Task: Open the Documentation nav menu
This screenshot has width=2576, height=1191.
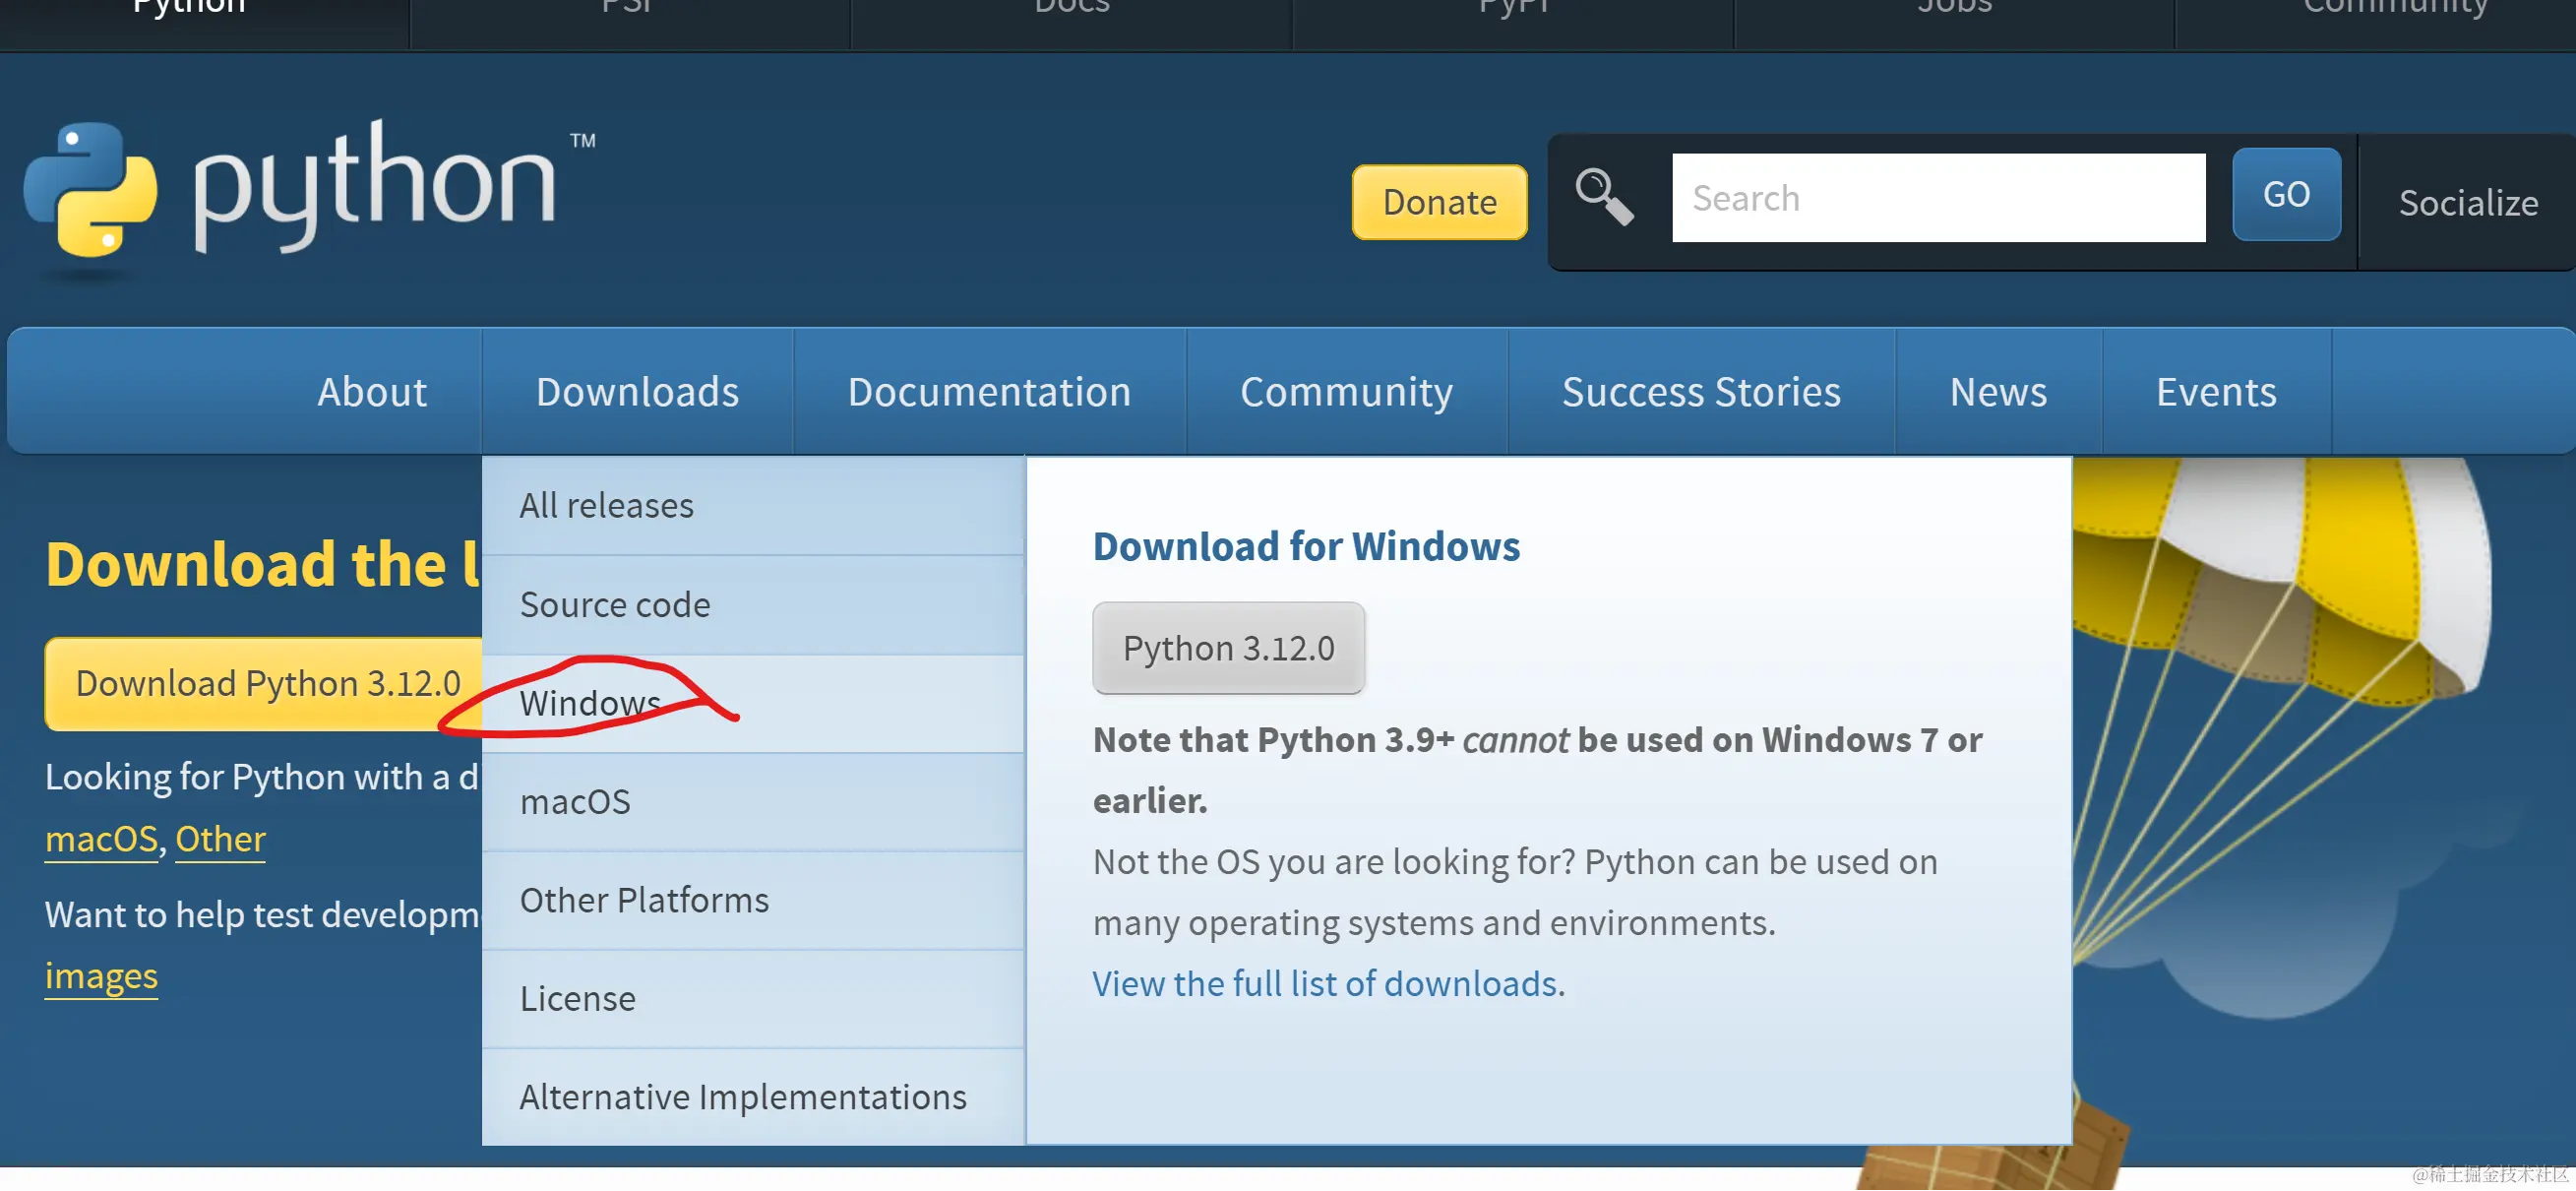Action: pos(988,392)
